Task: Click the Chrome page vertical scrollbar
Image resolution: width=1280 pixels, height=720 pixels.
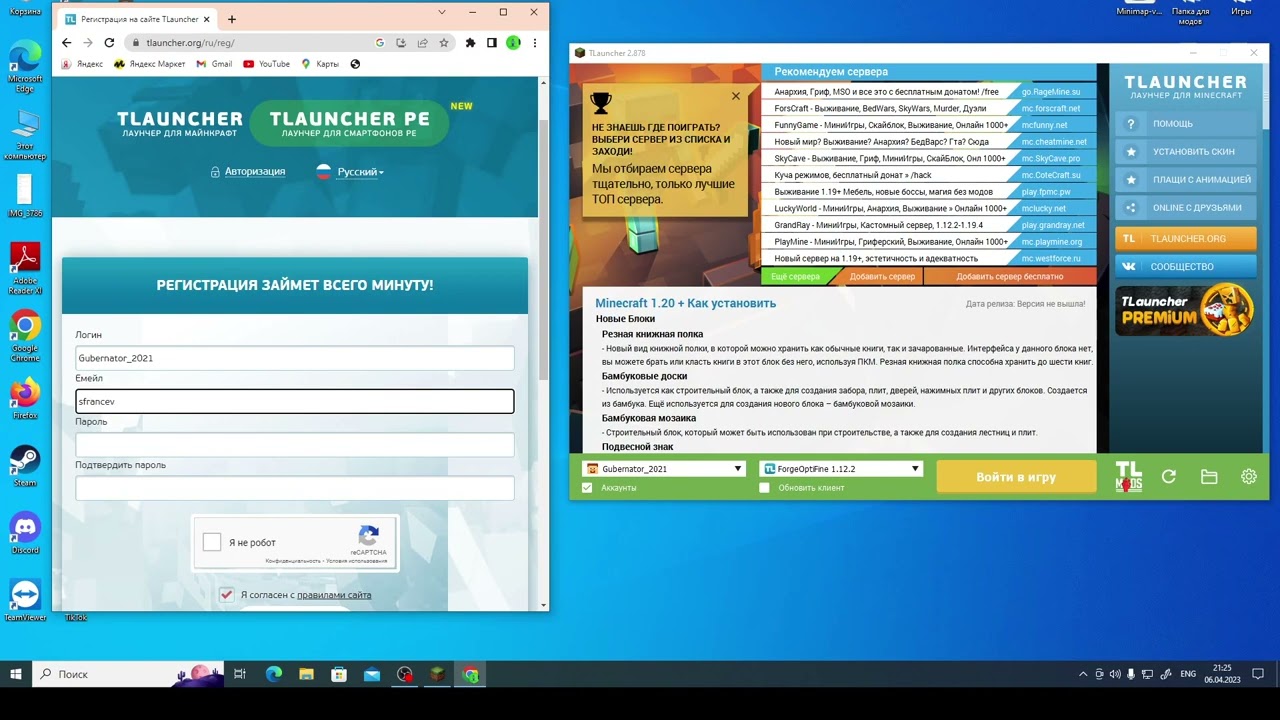Action: coord(544,250)
